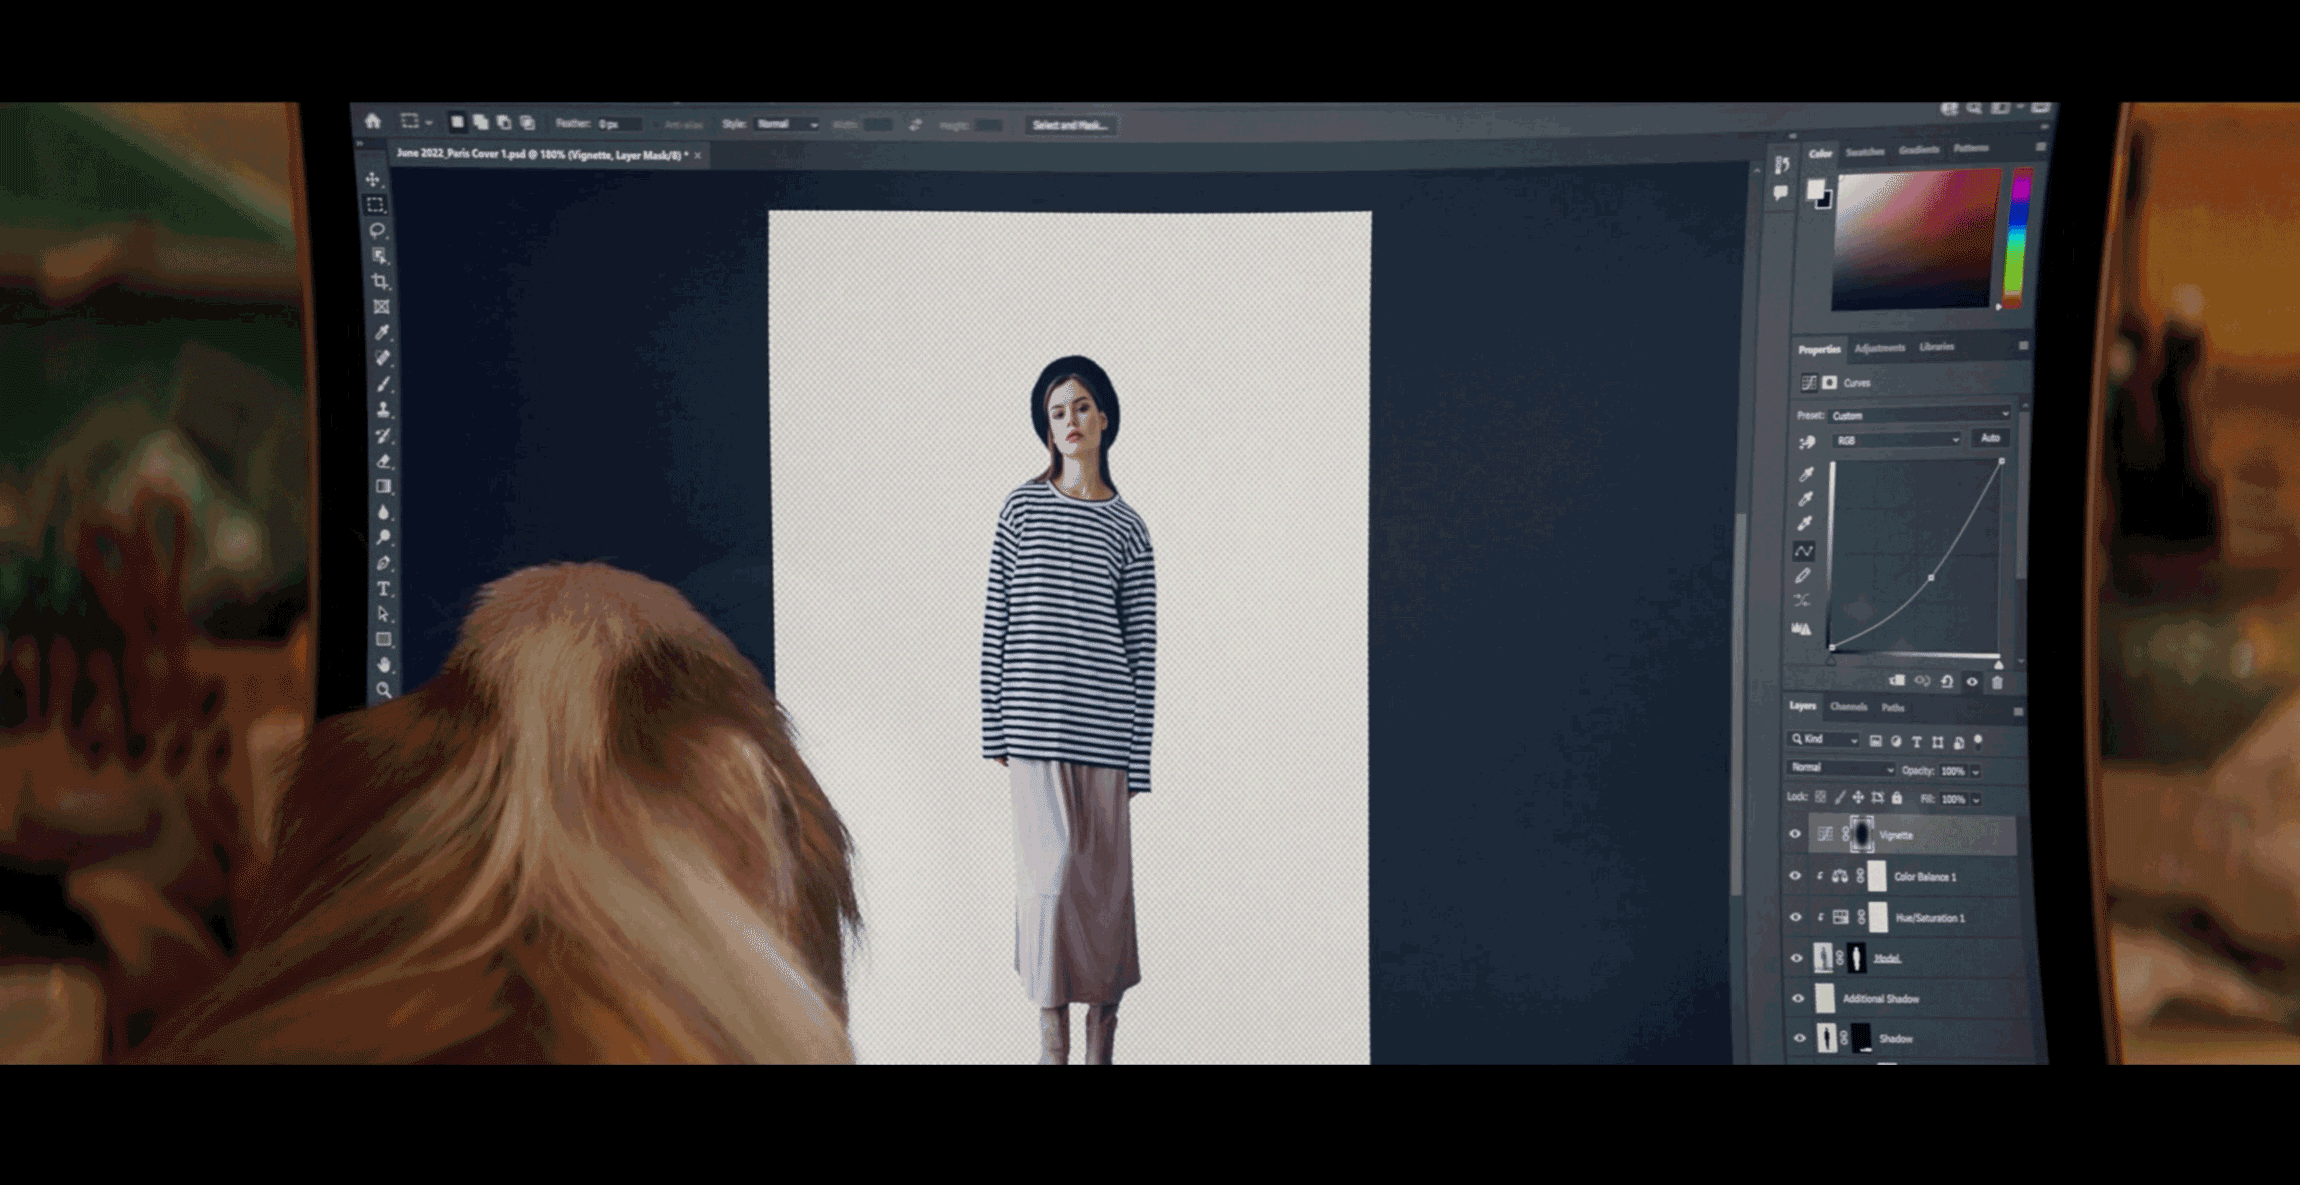Select the Path Selection tool
This screenshot has height=1185, width=2300.
click(x=383, y=614)
